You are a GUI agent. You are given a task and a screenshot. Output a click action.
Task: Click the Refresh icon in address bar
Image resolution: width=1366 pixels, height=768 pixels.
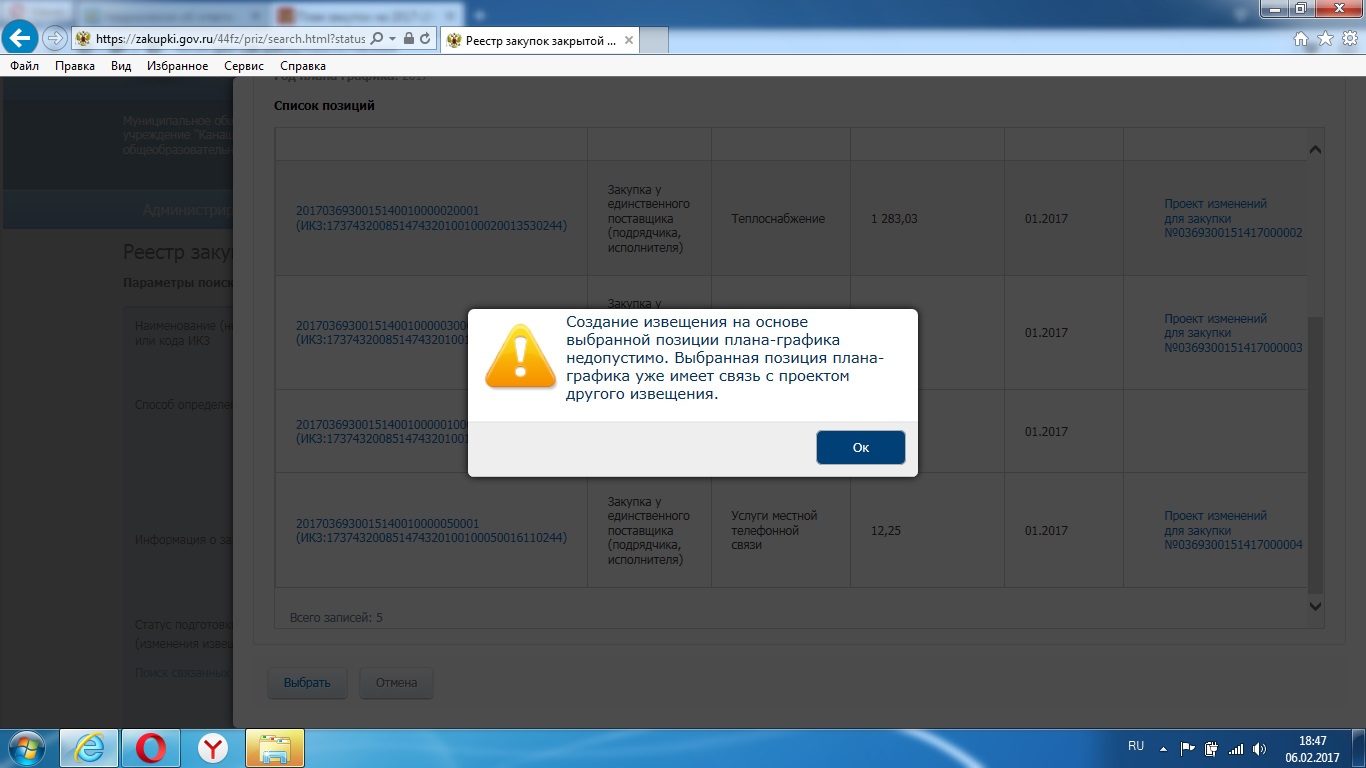tap(426, 39)
